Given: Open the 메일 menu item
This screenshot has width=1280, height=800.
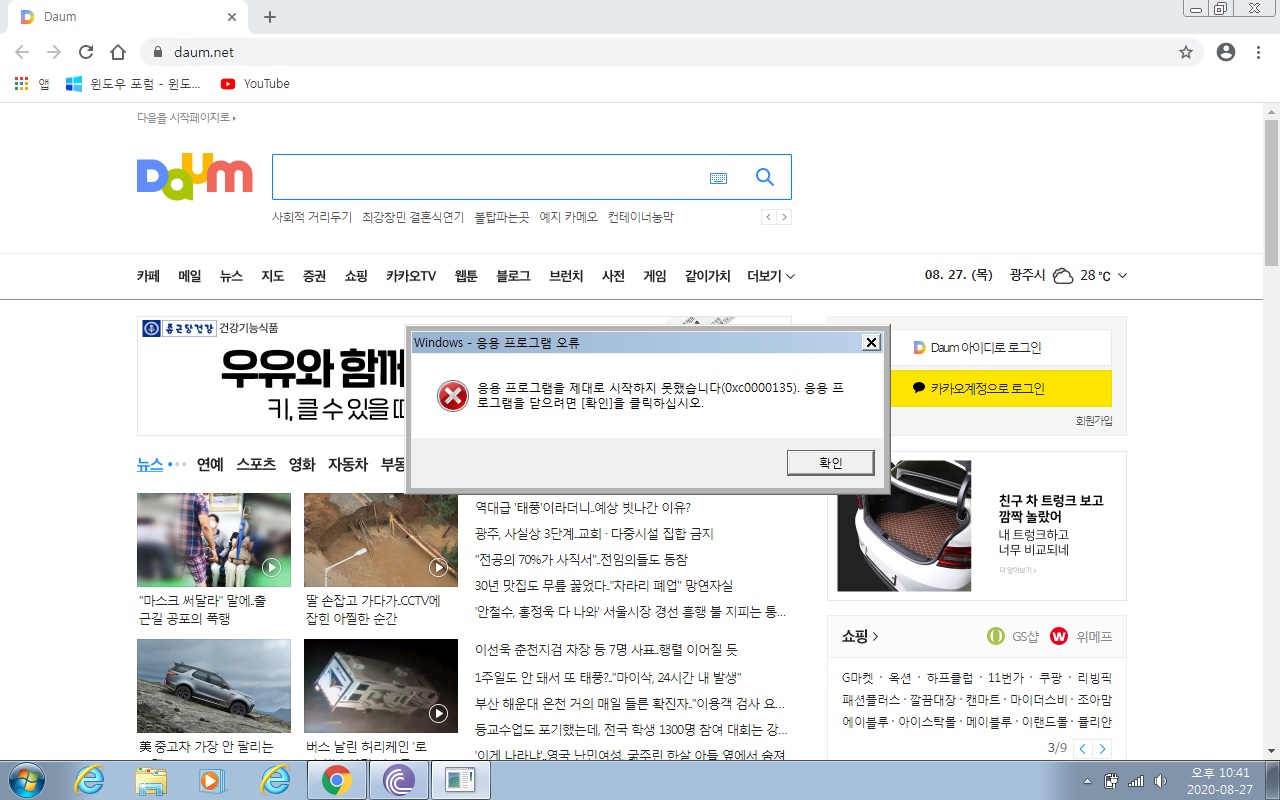Looking at the screenshot, I should tap(190, 276).
